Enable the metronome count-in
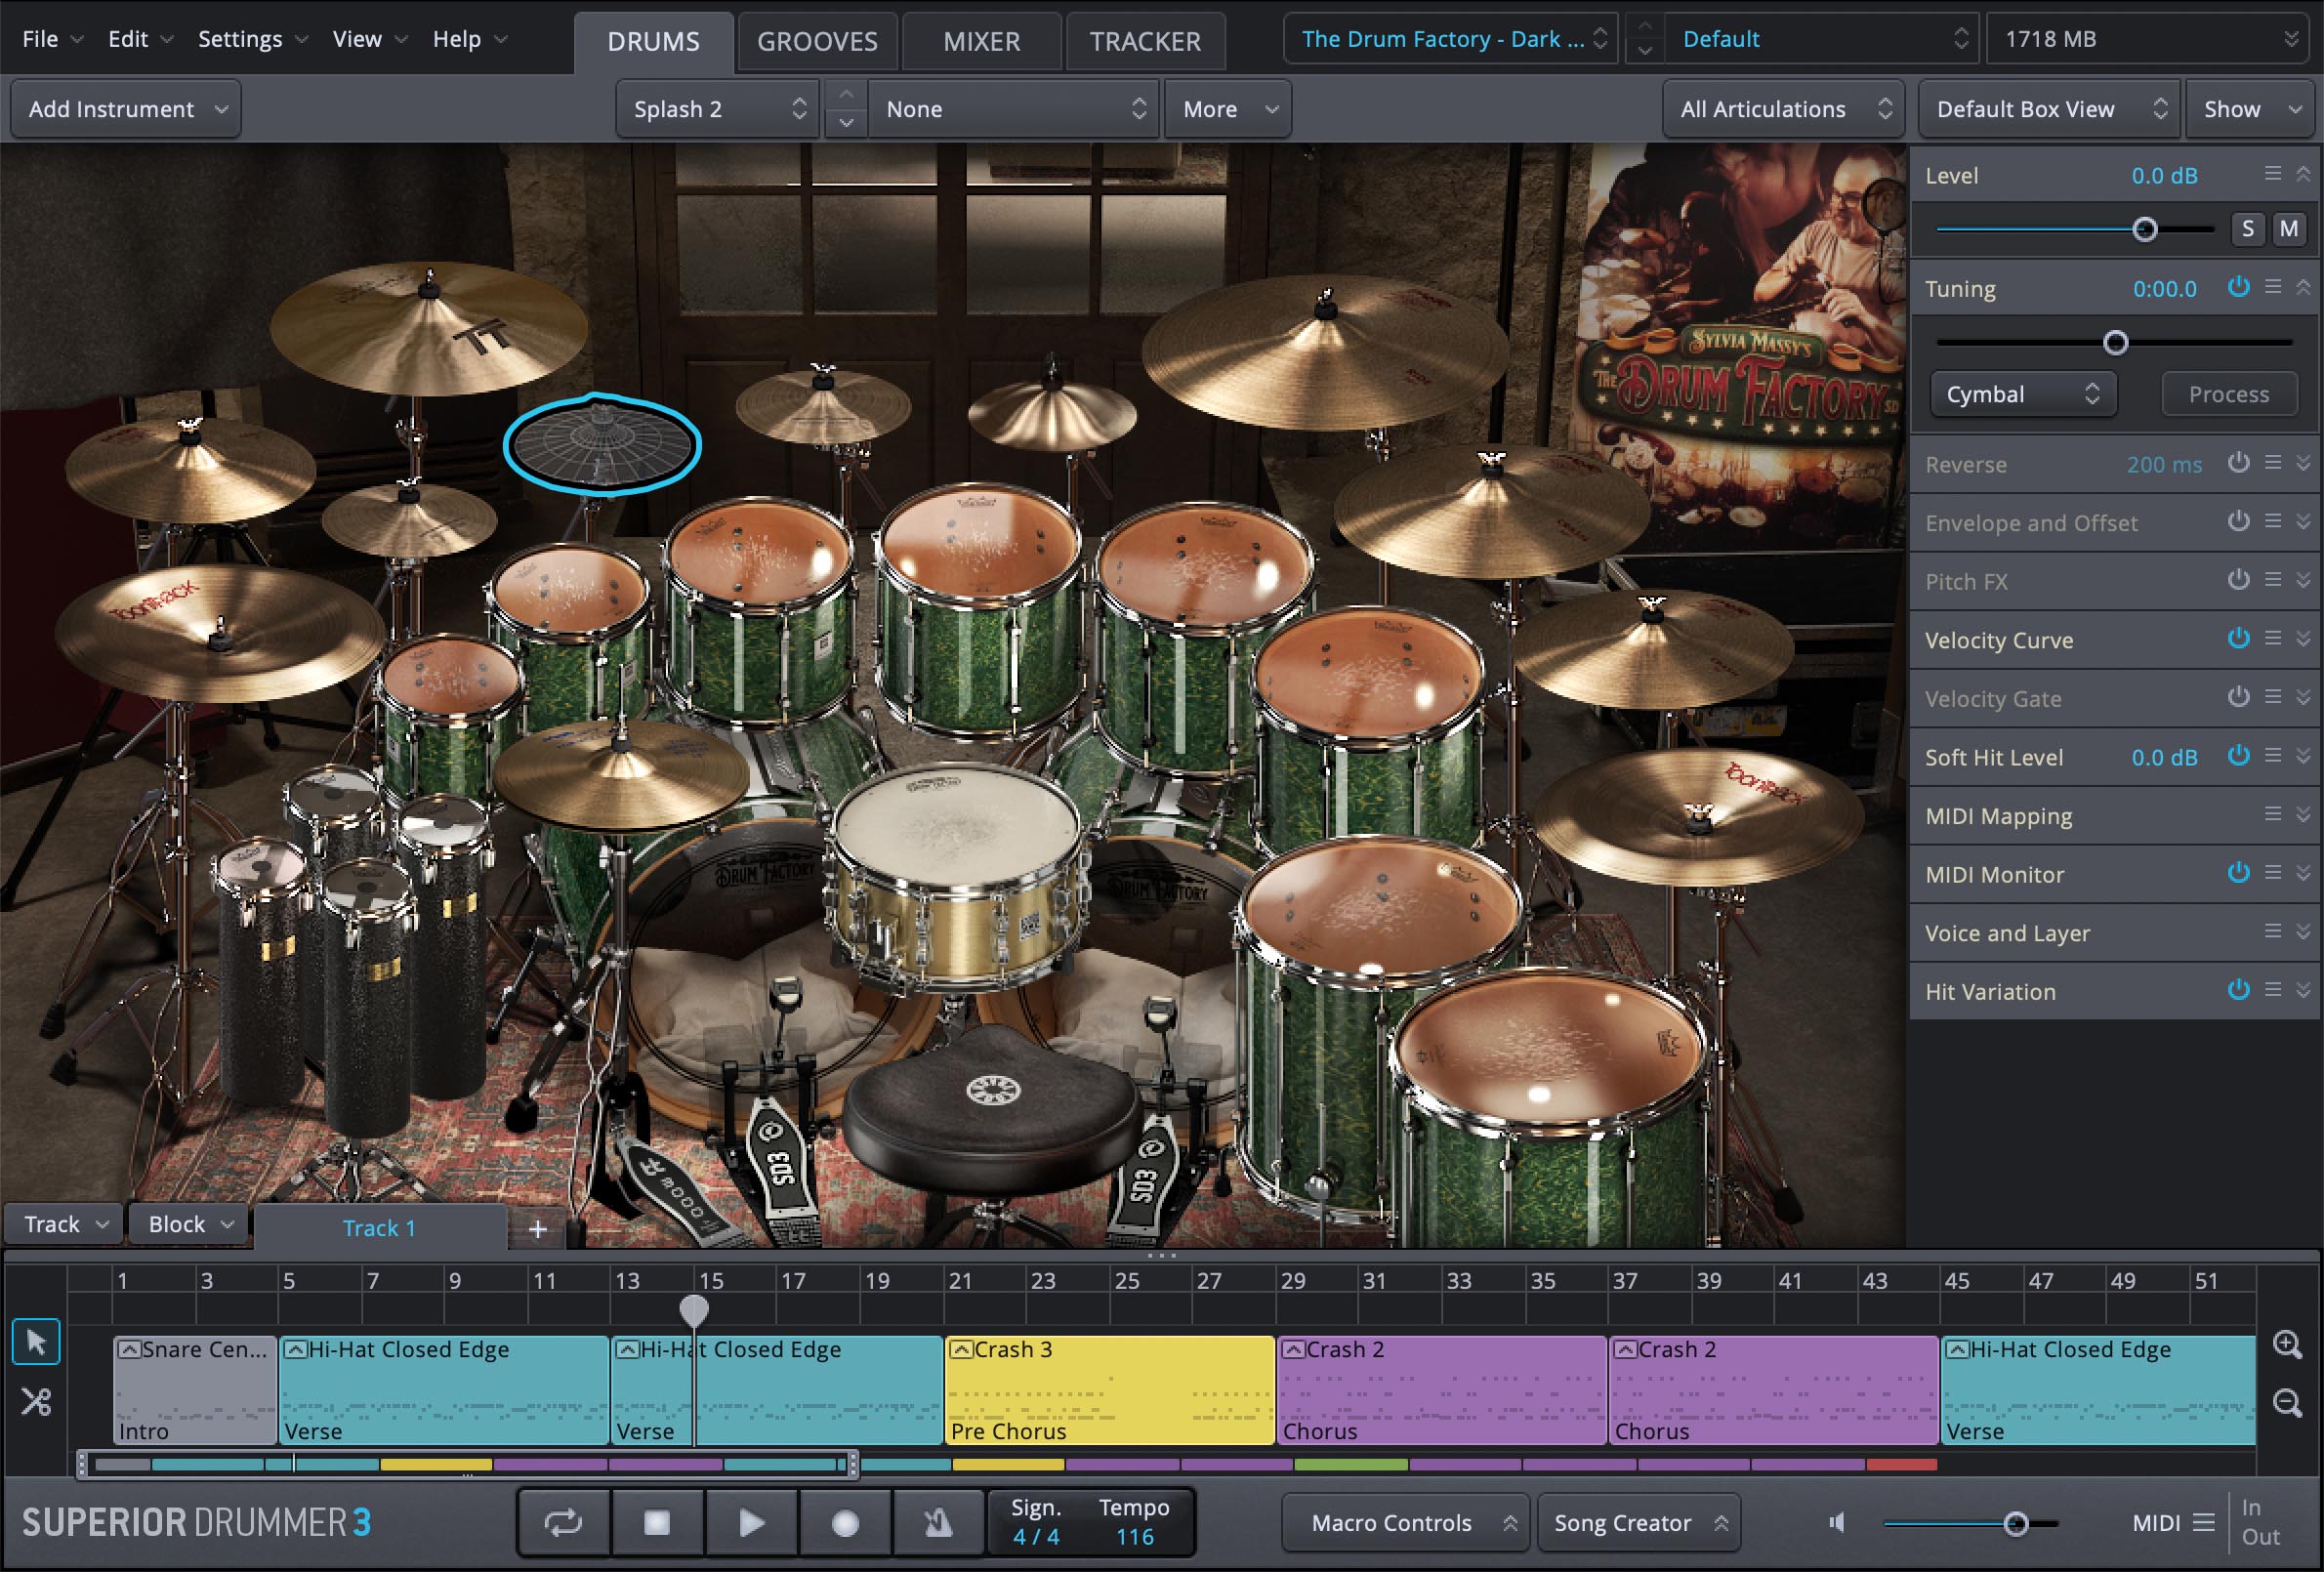The image size is (2324, 1572). coord(938,1522)
